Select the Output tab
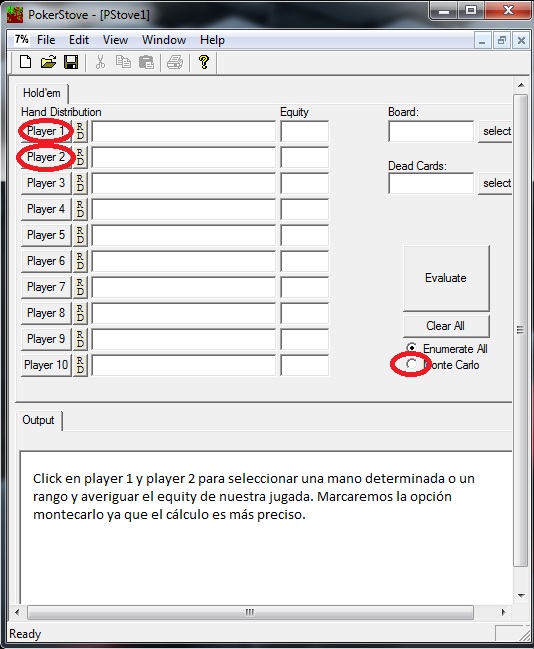Image resolution: width=534 pixels, height=649 pixels. [38, 420]
